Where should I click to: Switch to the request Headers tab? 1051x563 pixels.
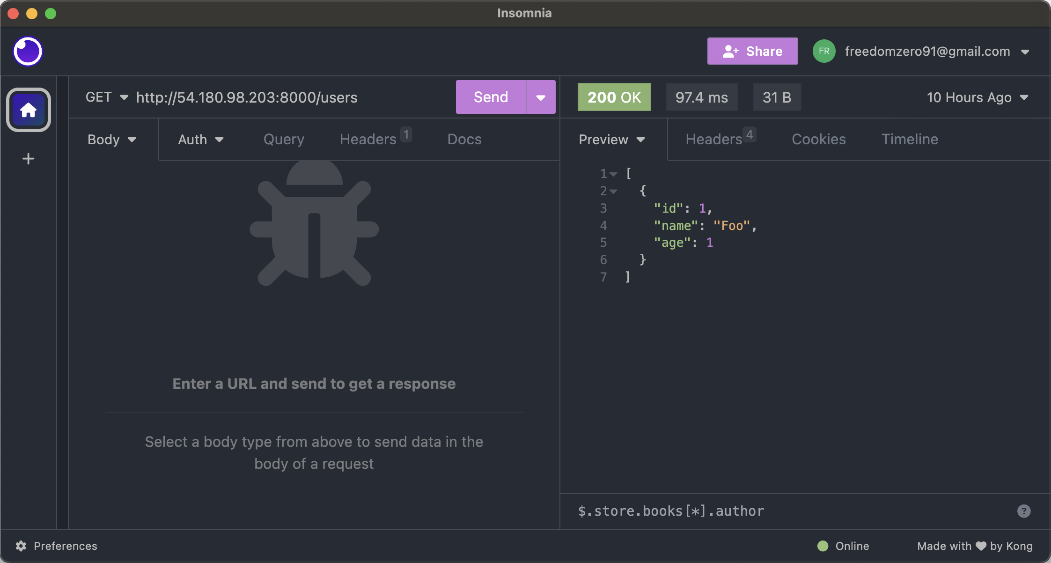tap(375, 139)
